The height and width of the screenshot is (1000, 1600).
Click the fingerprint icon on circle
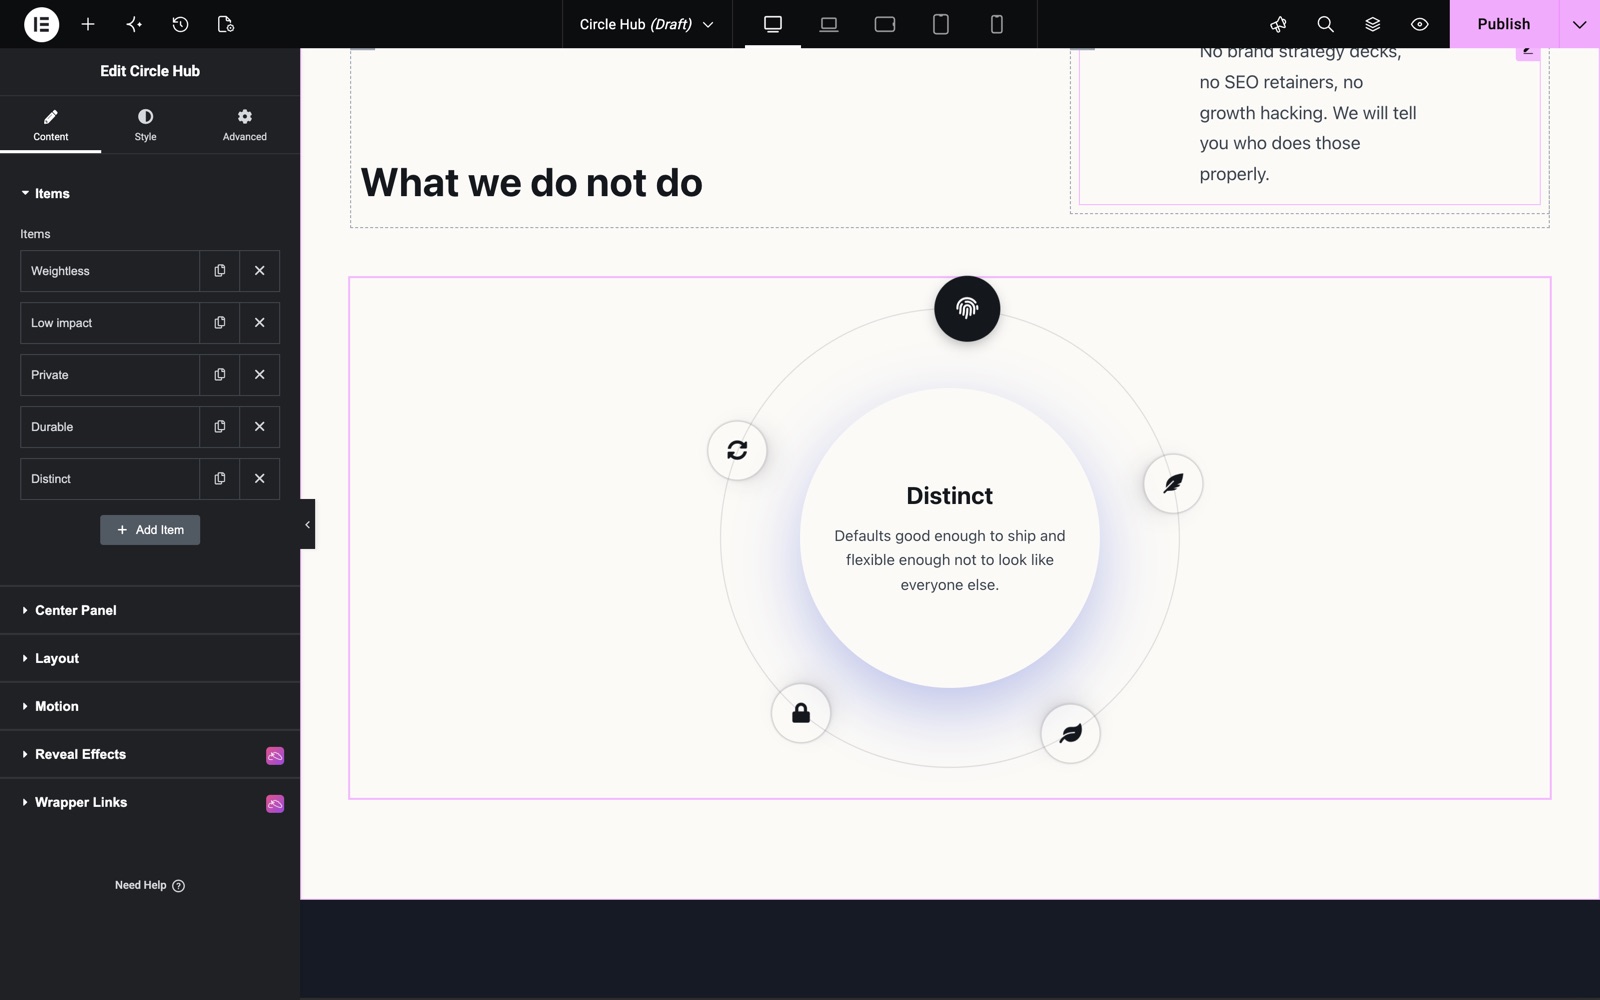[x=967, y=308]
